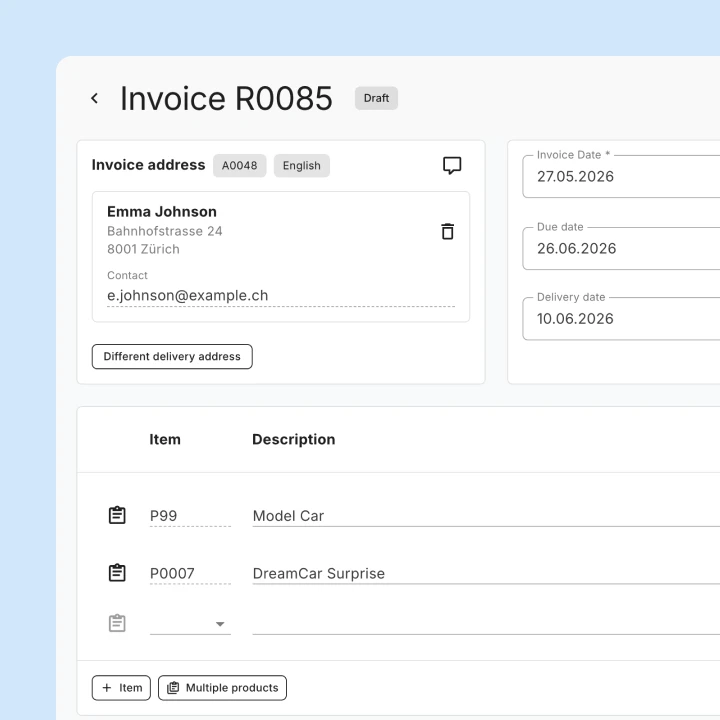The height and width of the screenshot is (720, 720).
Task: Click the P0007 item code field
Action: pyautogui.click(x=190, y=573)
